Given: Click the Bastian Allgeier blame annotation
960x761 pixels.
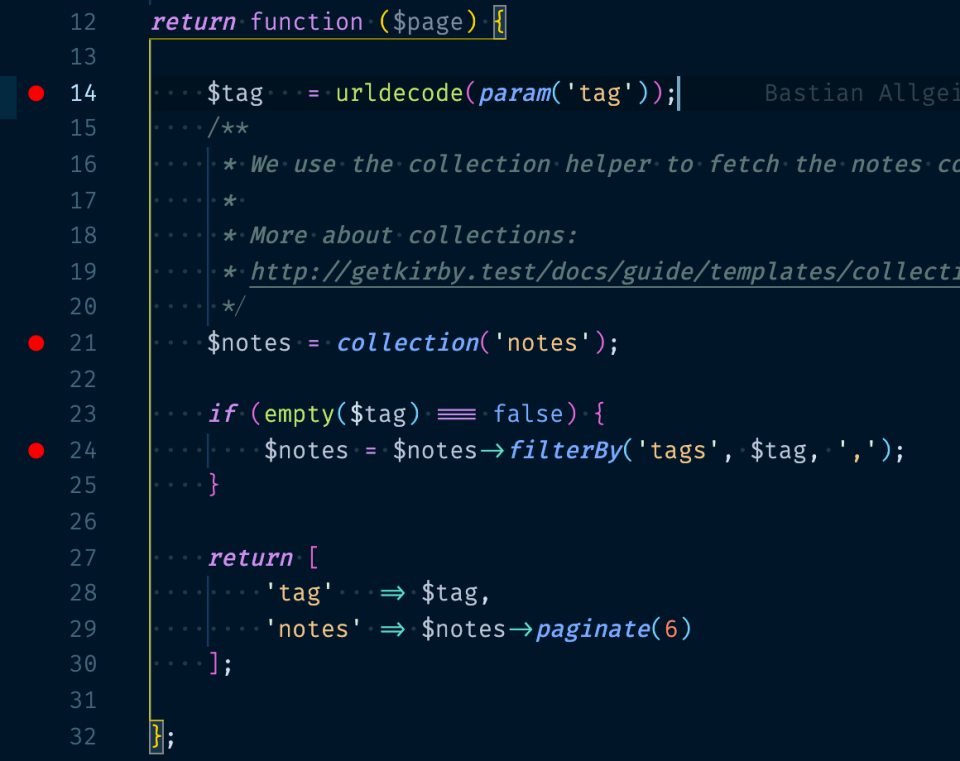Looking at the screenshot, I should point(862,93).
